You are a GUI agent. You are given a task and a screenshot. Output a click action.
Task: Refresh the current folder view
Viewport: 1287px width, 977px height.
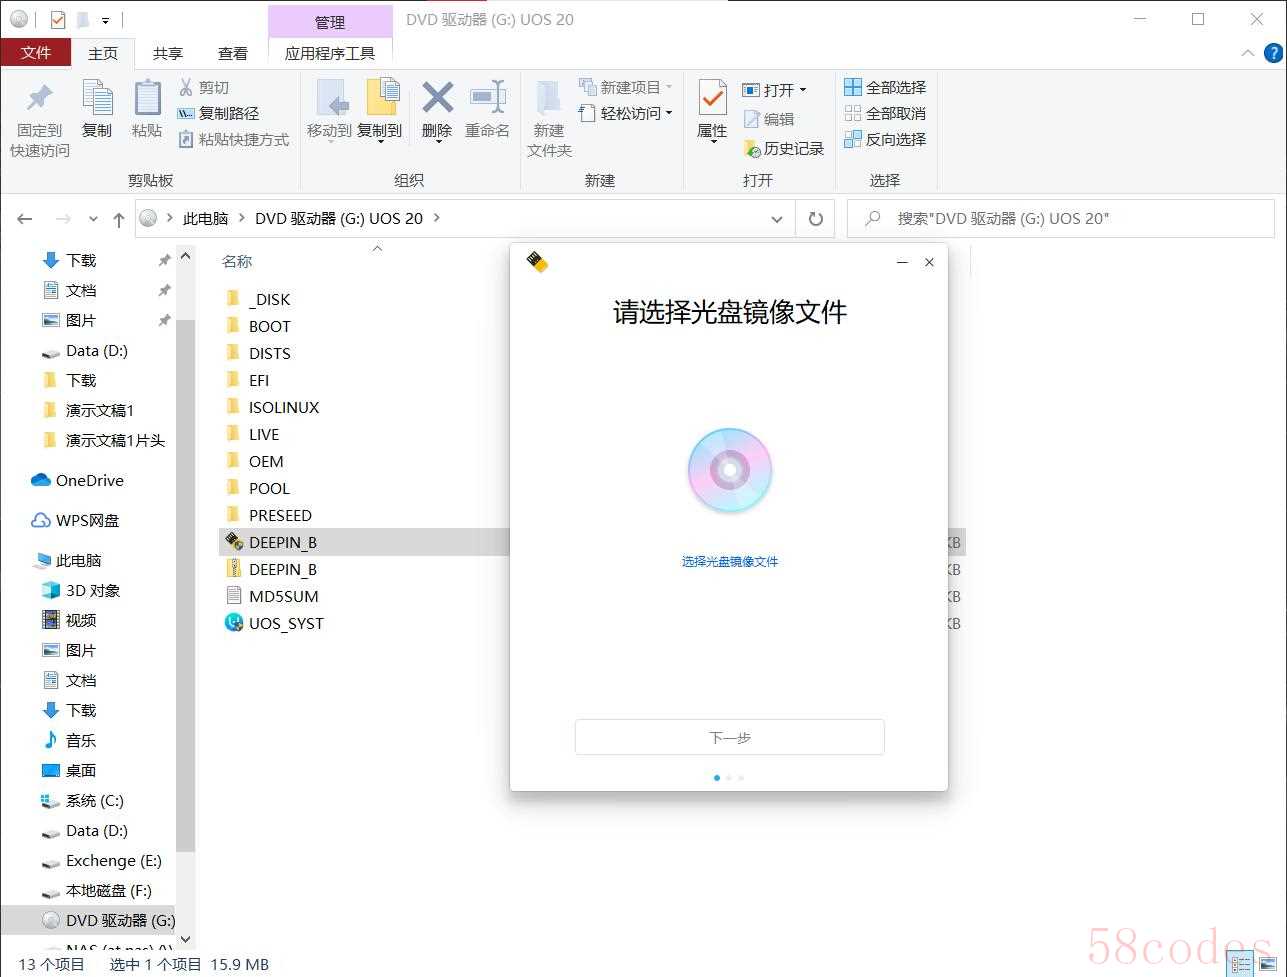816,218
